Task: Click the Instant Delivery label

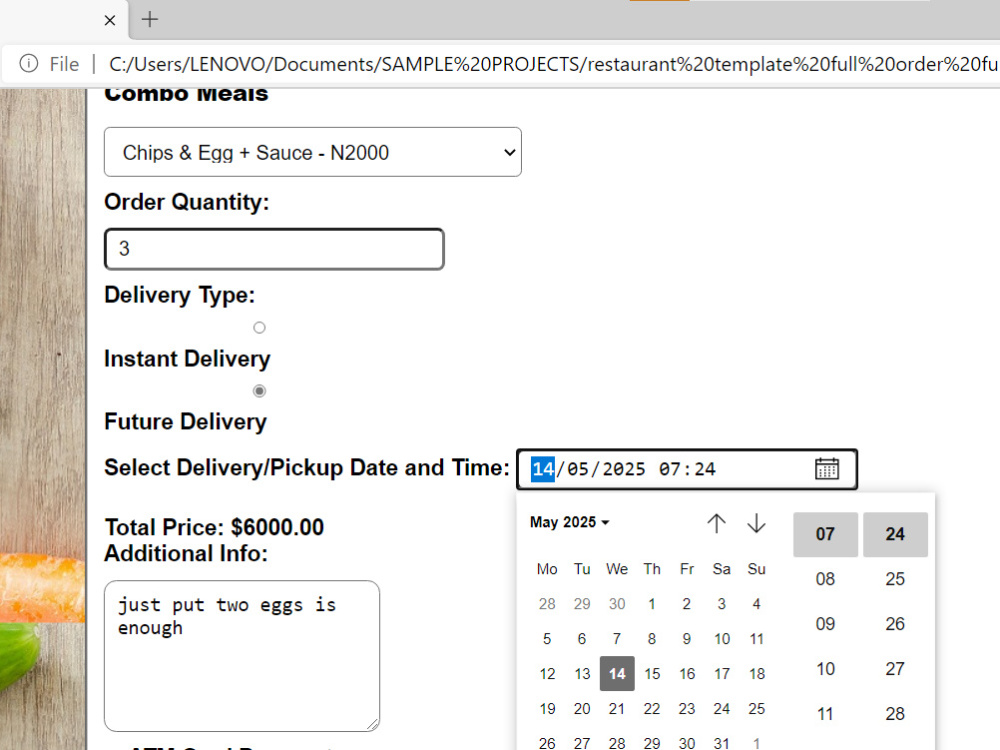Action: (x=187, y=359)
